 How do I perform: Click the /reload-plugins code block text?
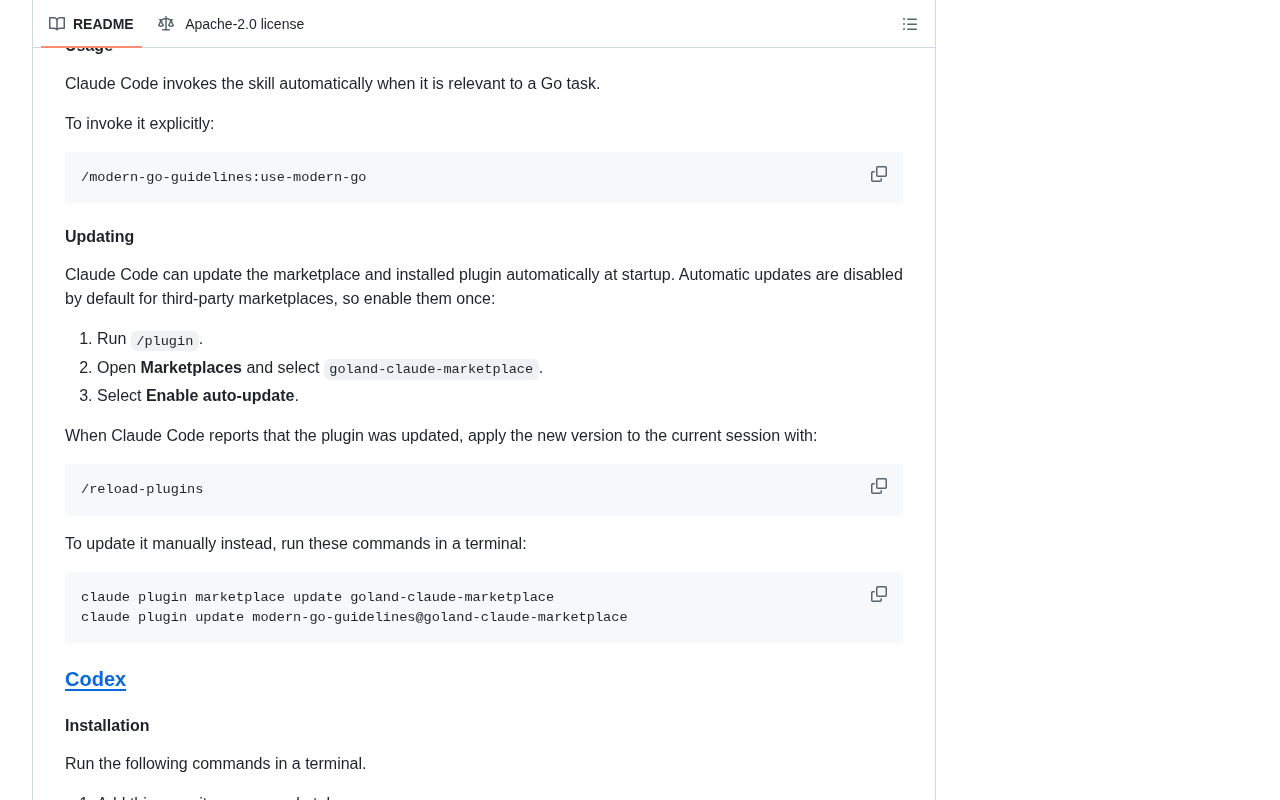click(x=142, y=489)
